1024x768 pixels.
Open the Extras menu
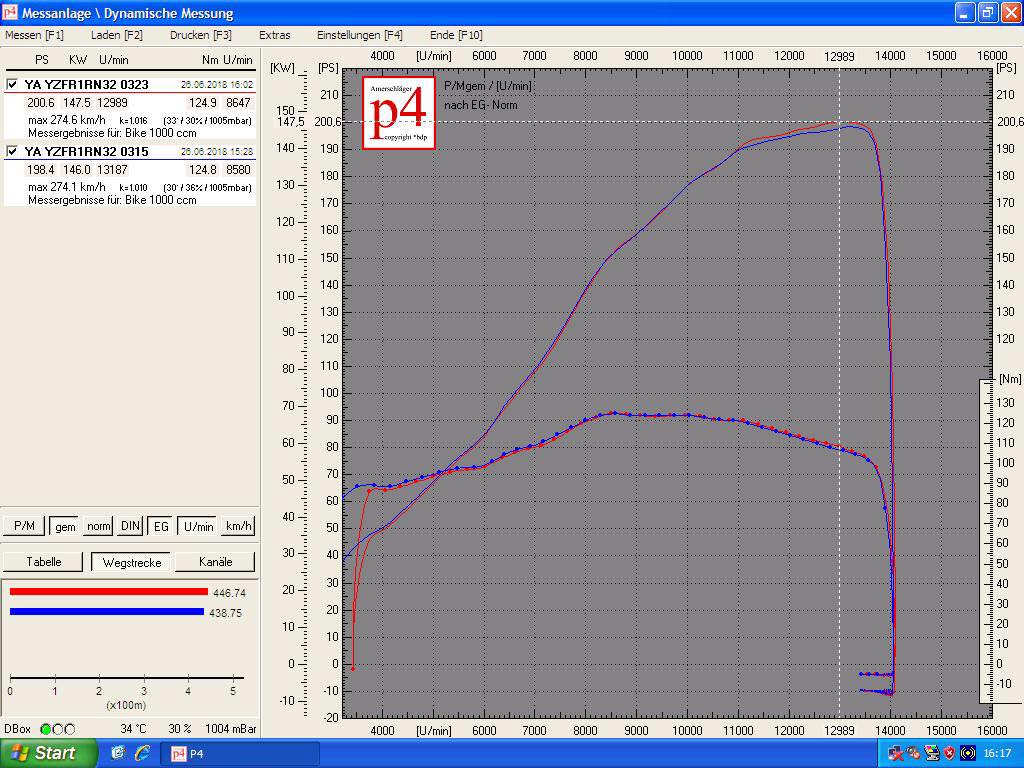click(274, 35)
